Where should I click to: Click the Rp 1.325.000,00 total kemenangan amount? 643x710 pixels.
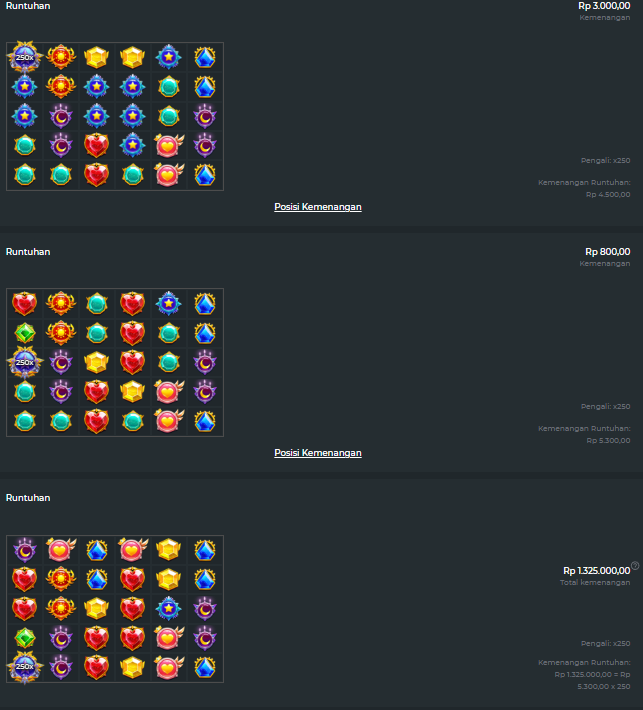coord(596,571)
